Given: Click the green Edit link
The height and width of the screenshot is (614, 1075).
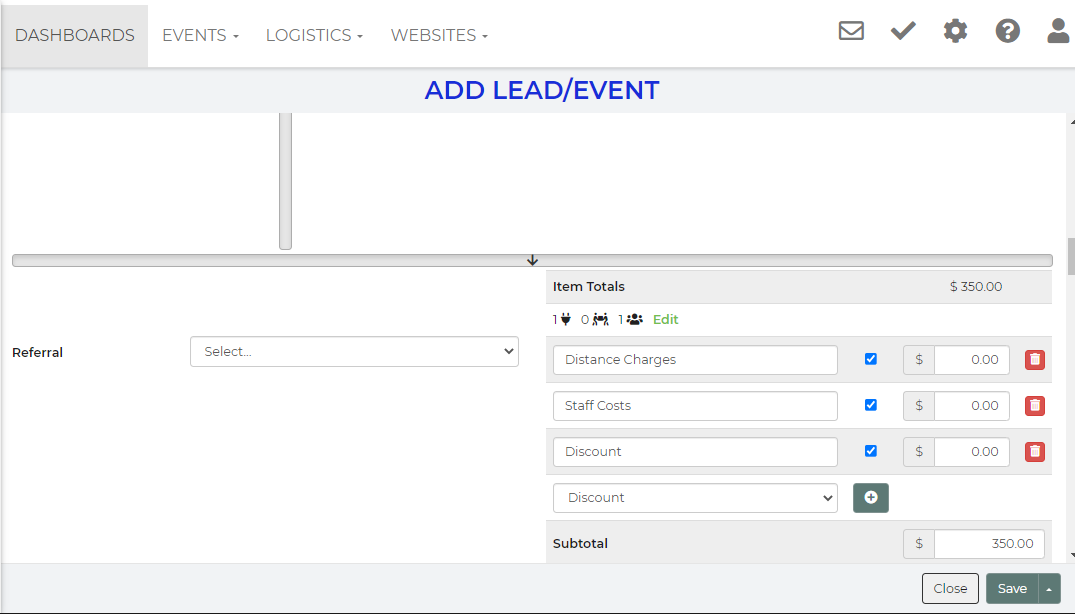Looking at the screenshot, I should pyautogui.click(x=665, y=320).
